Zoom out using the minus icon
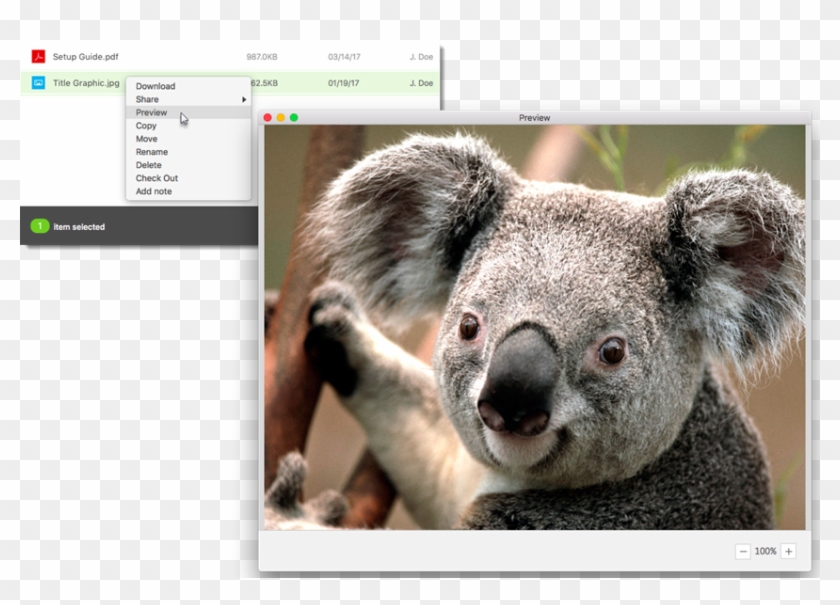Viewport: 840px width, 605px height. click(743, 551)
